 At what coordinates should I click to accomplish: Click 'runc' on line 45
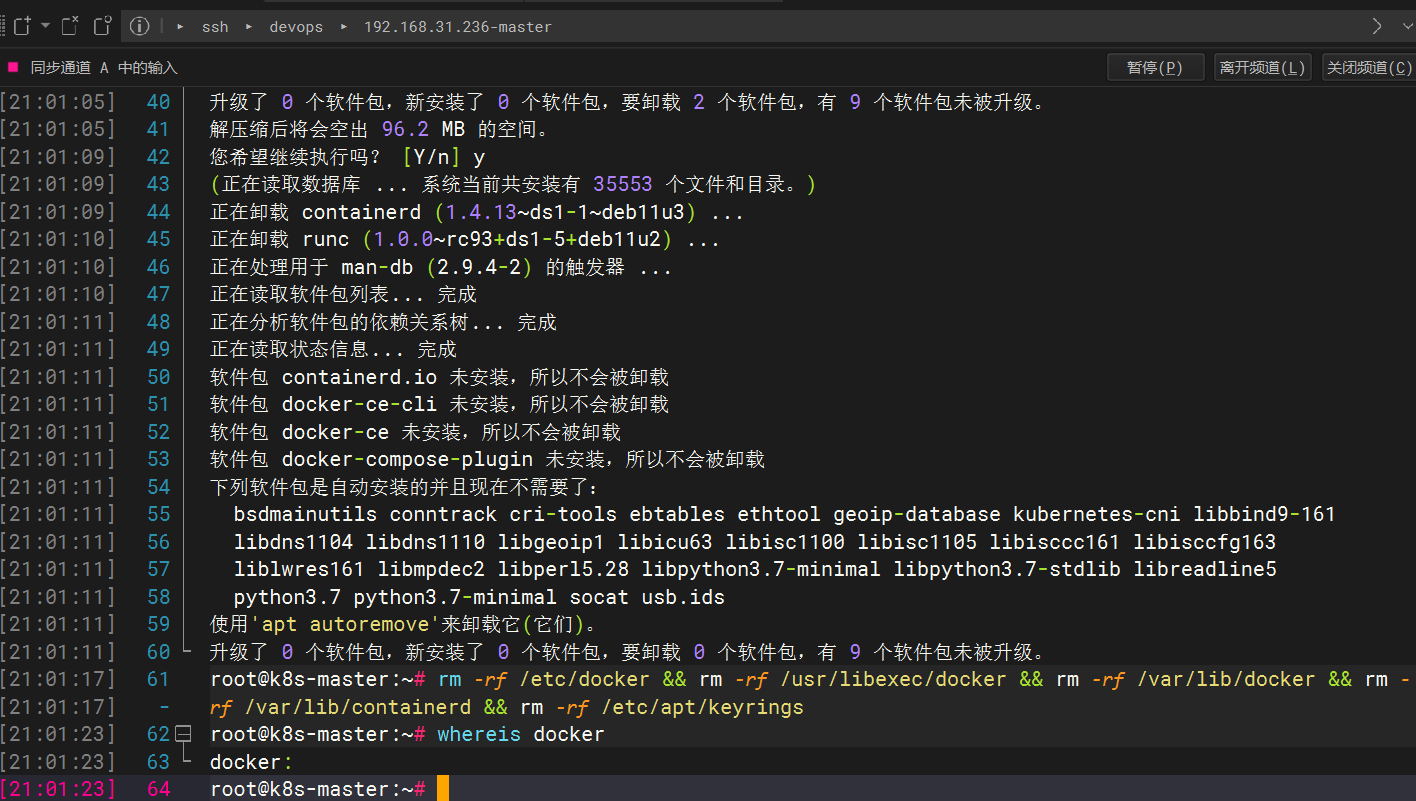[326, 240]
